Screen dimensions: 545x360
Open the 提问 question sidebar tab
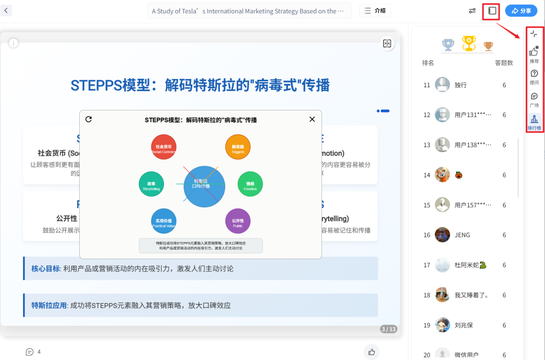coord(534,77)
